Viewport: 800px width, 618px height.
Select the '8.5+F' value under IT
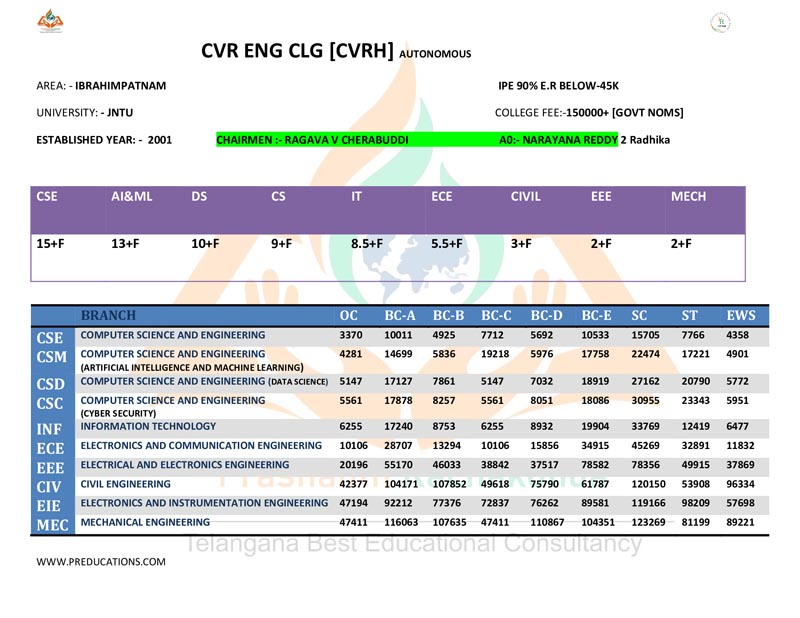click(367, 244)
